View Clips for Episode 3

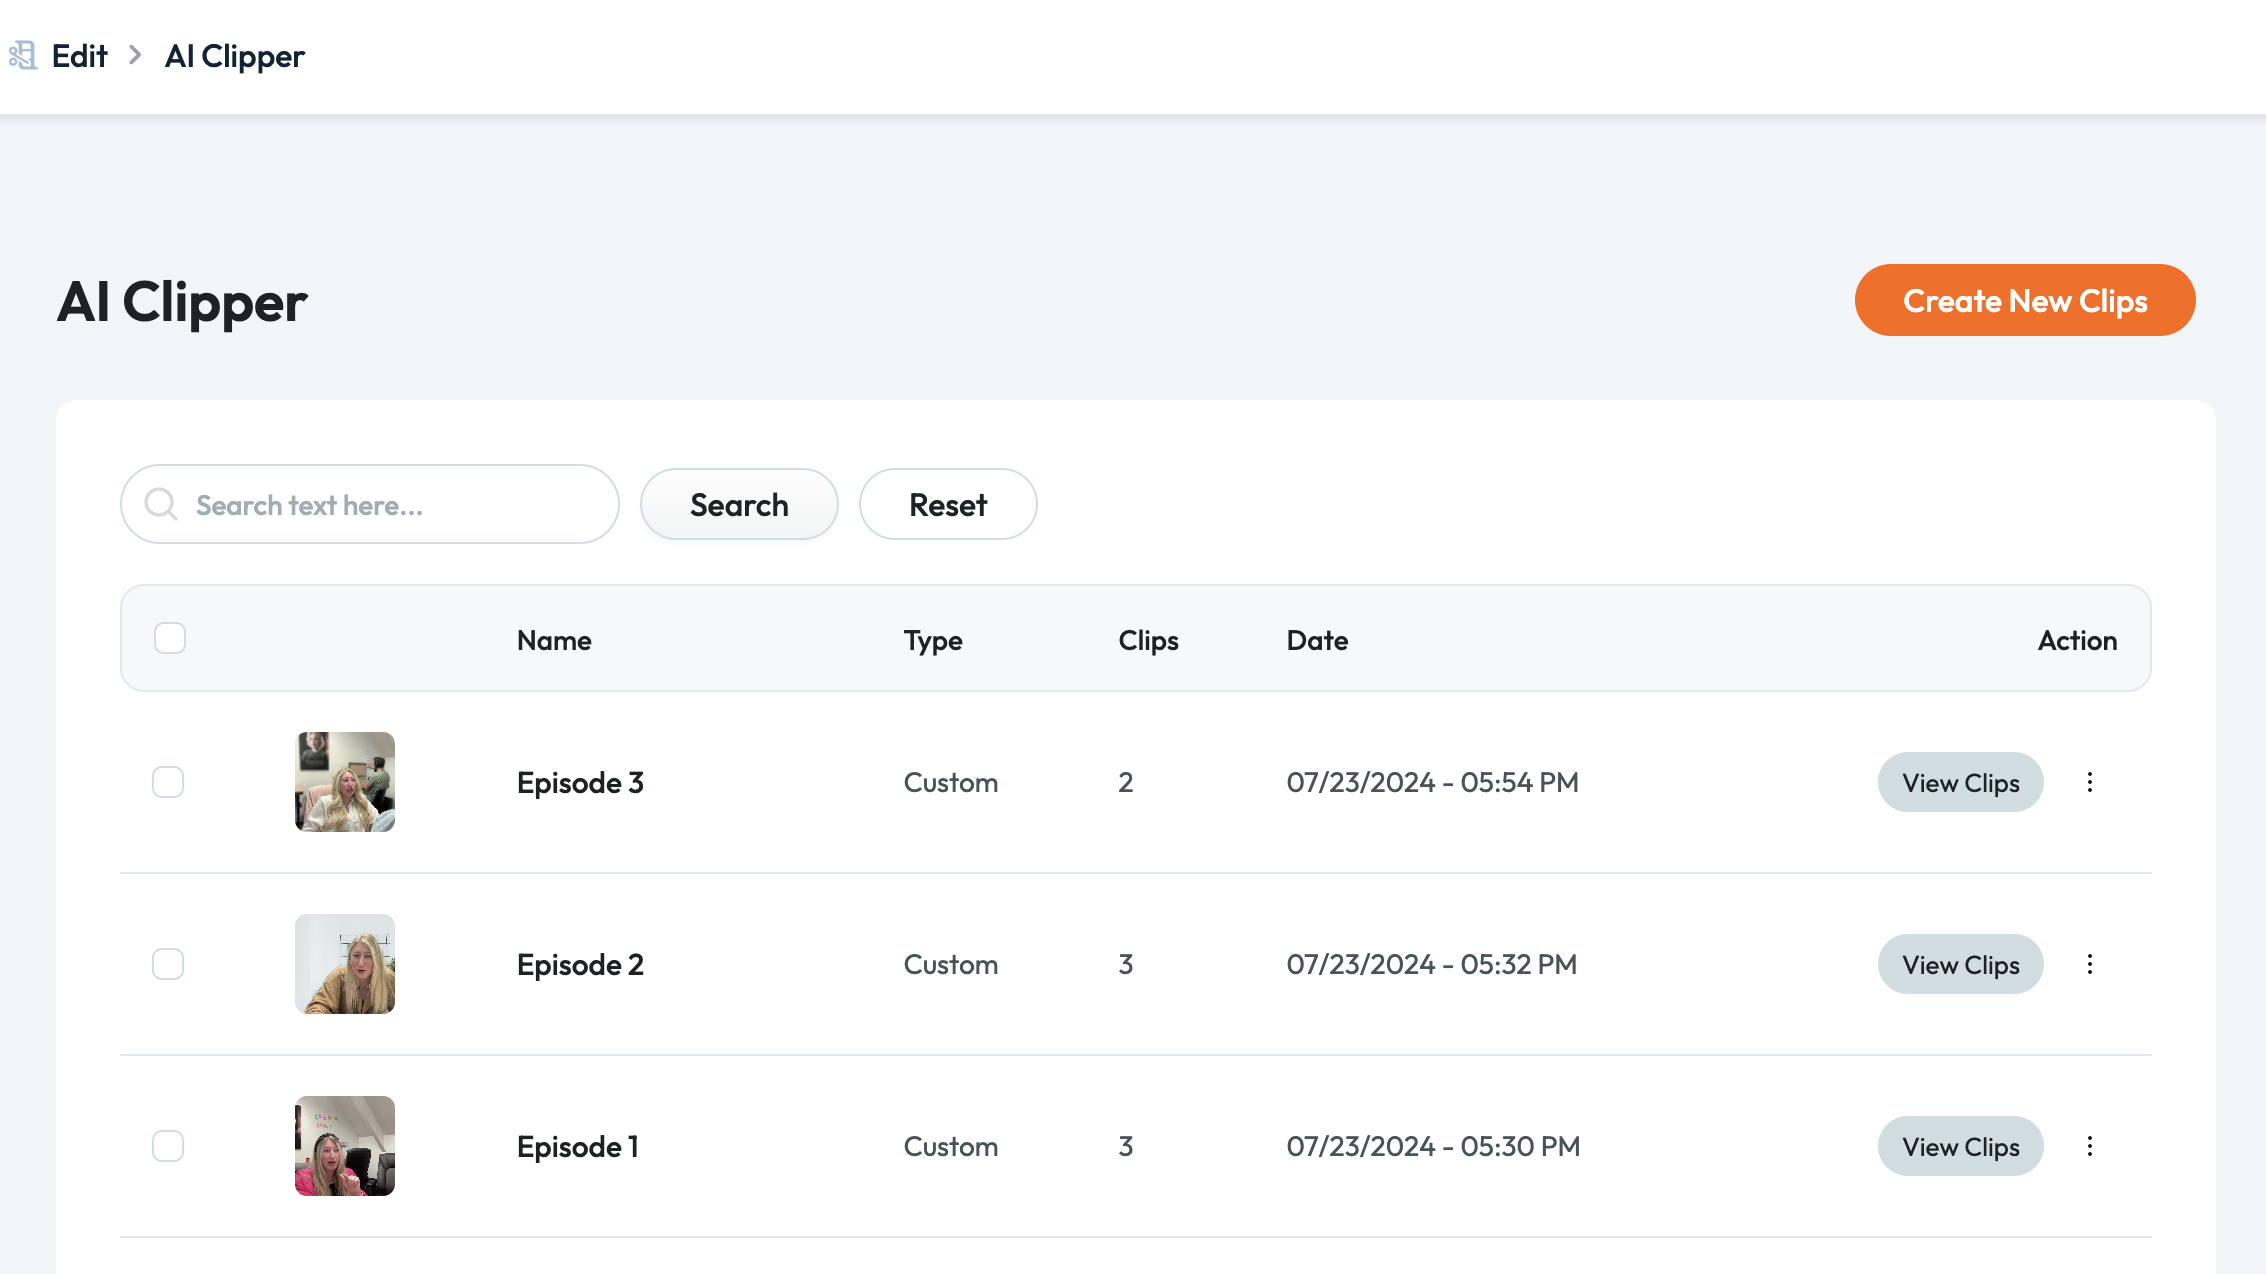(1960, 782)
